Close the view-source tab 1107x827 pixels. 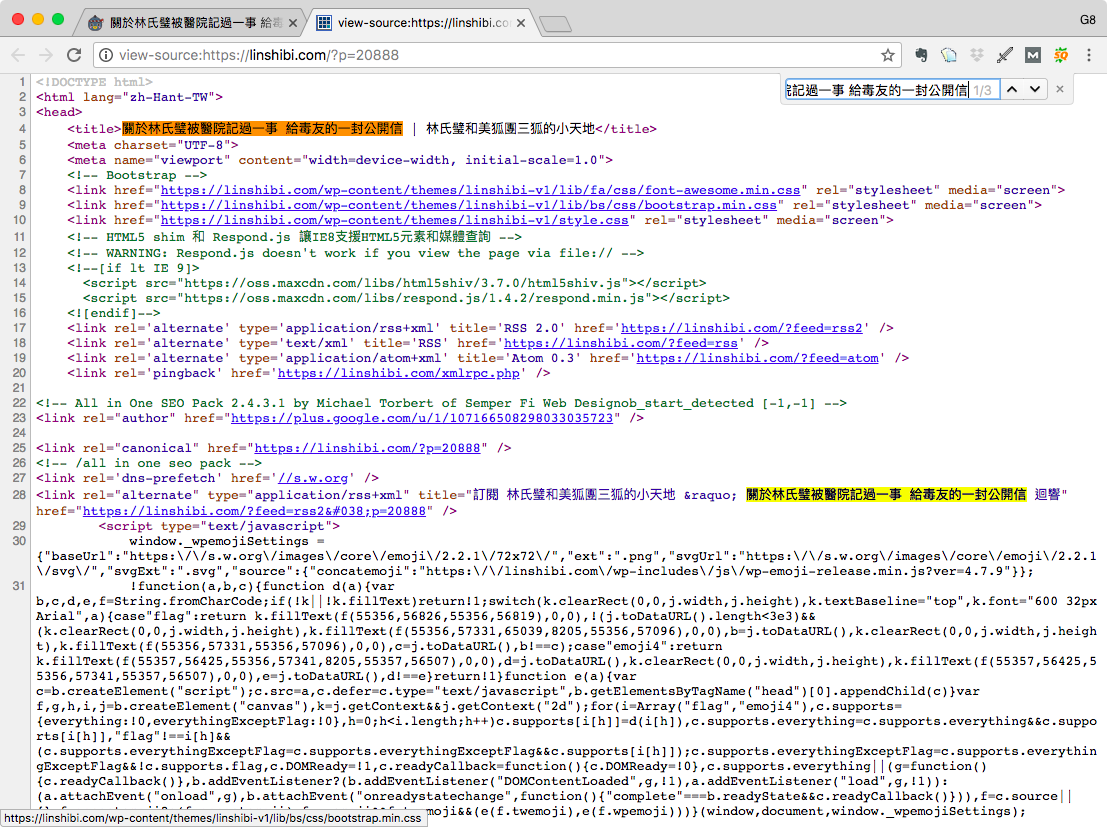tap(521, 23)
